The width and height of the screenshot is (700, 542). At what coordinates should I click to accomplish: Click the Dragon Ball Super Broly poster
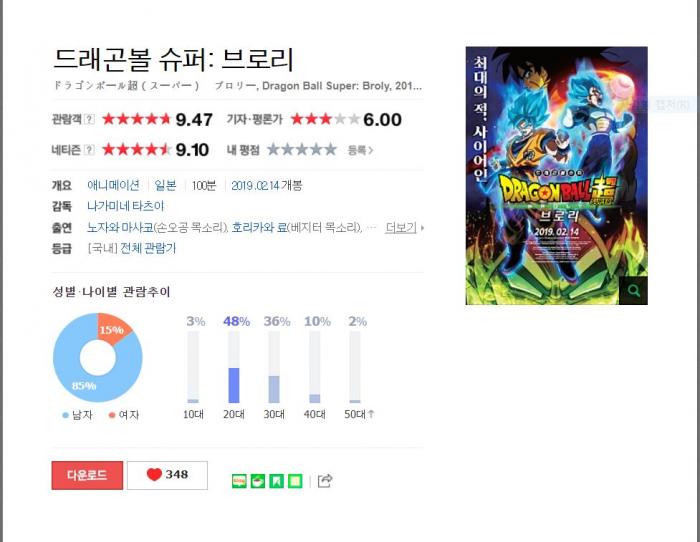[556, 175]
